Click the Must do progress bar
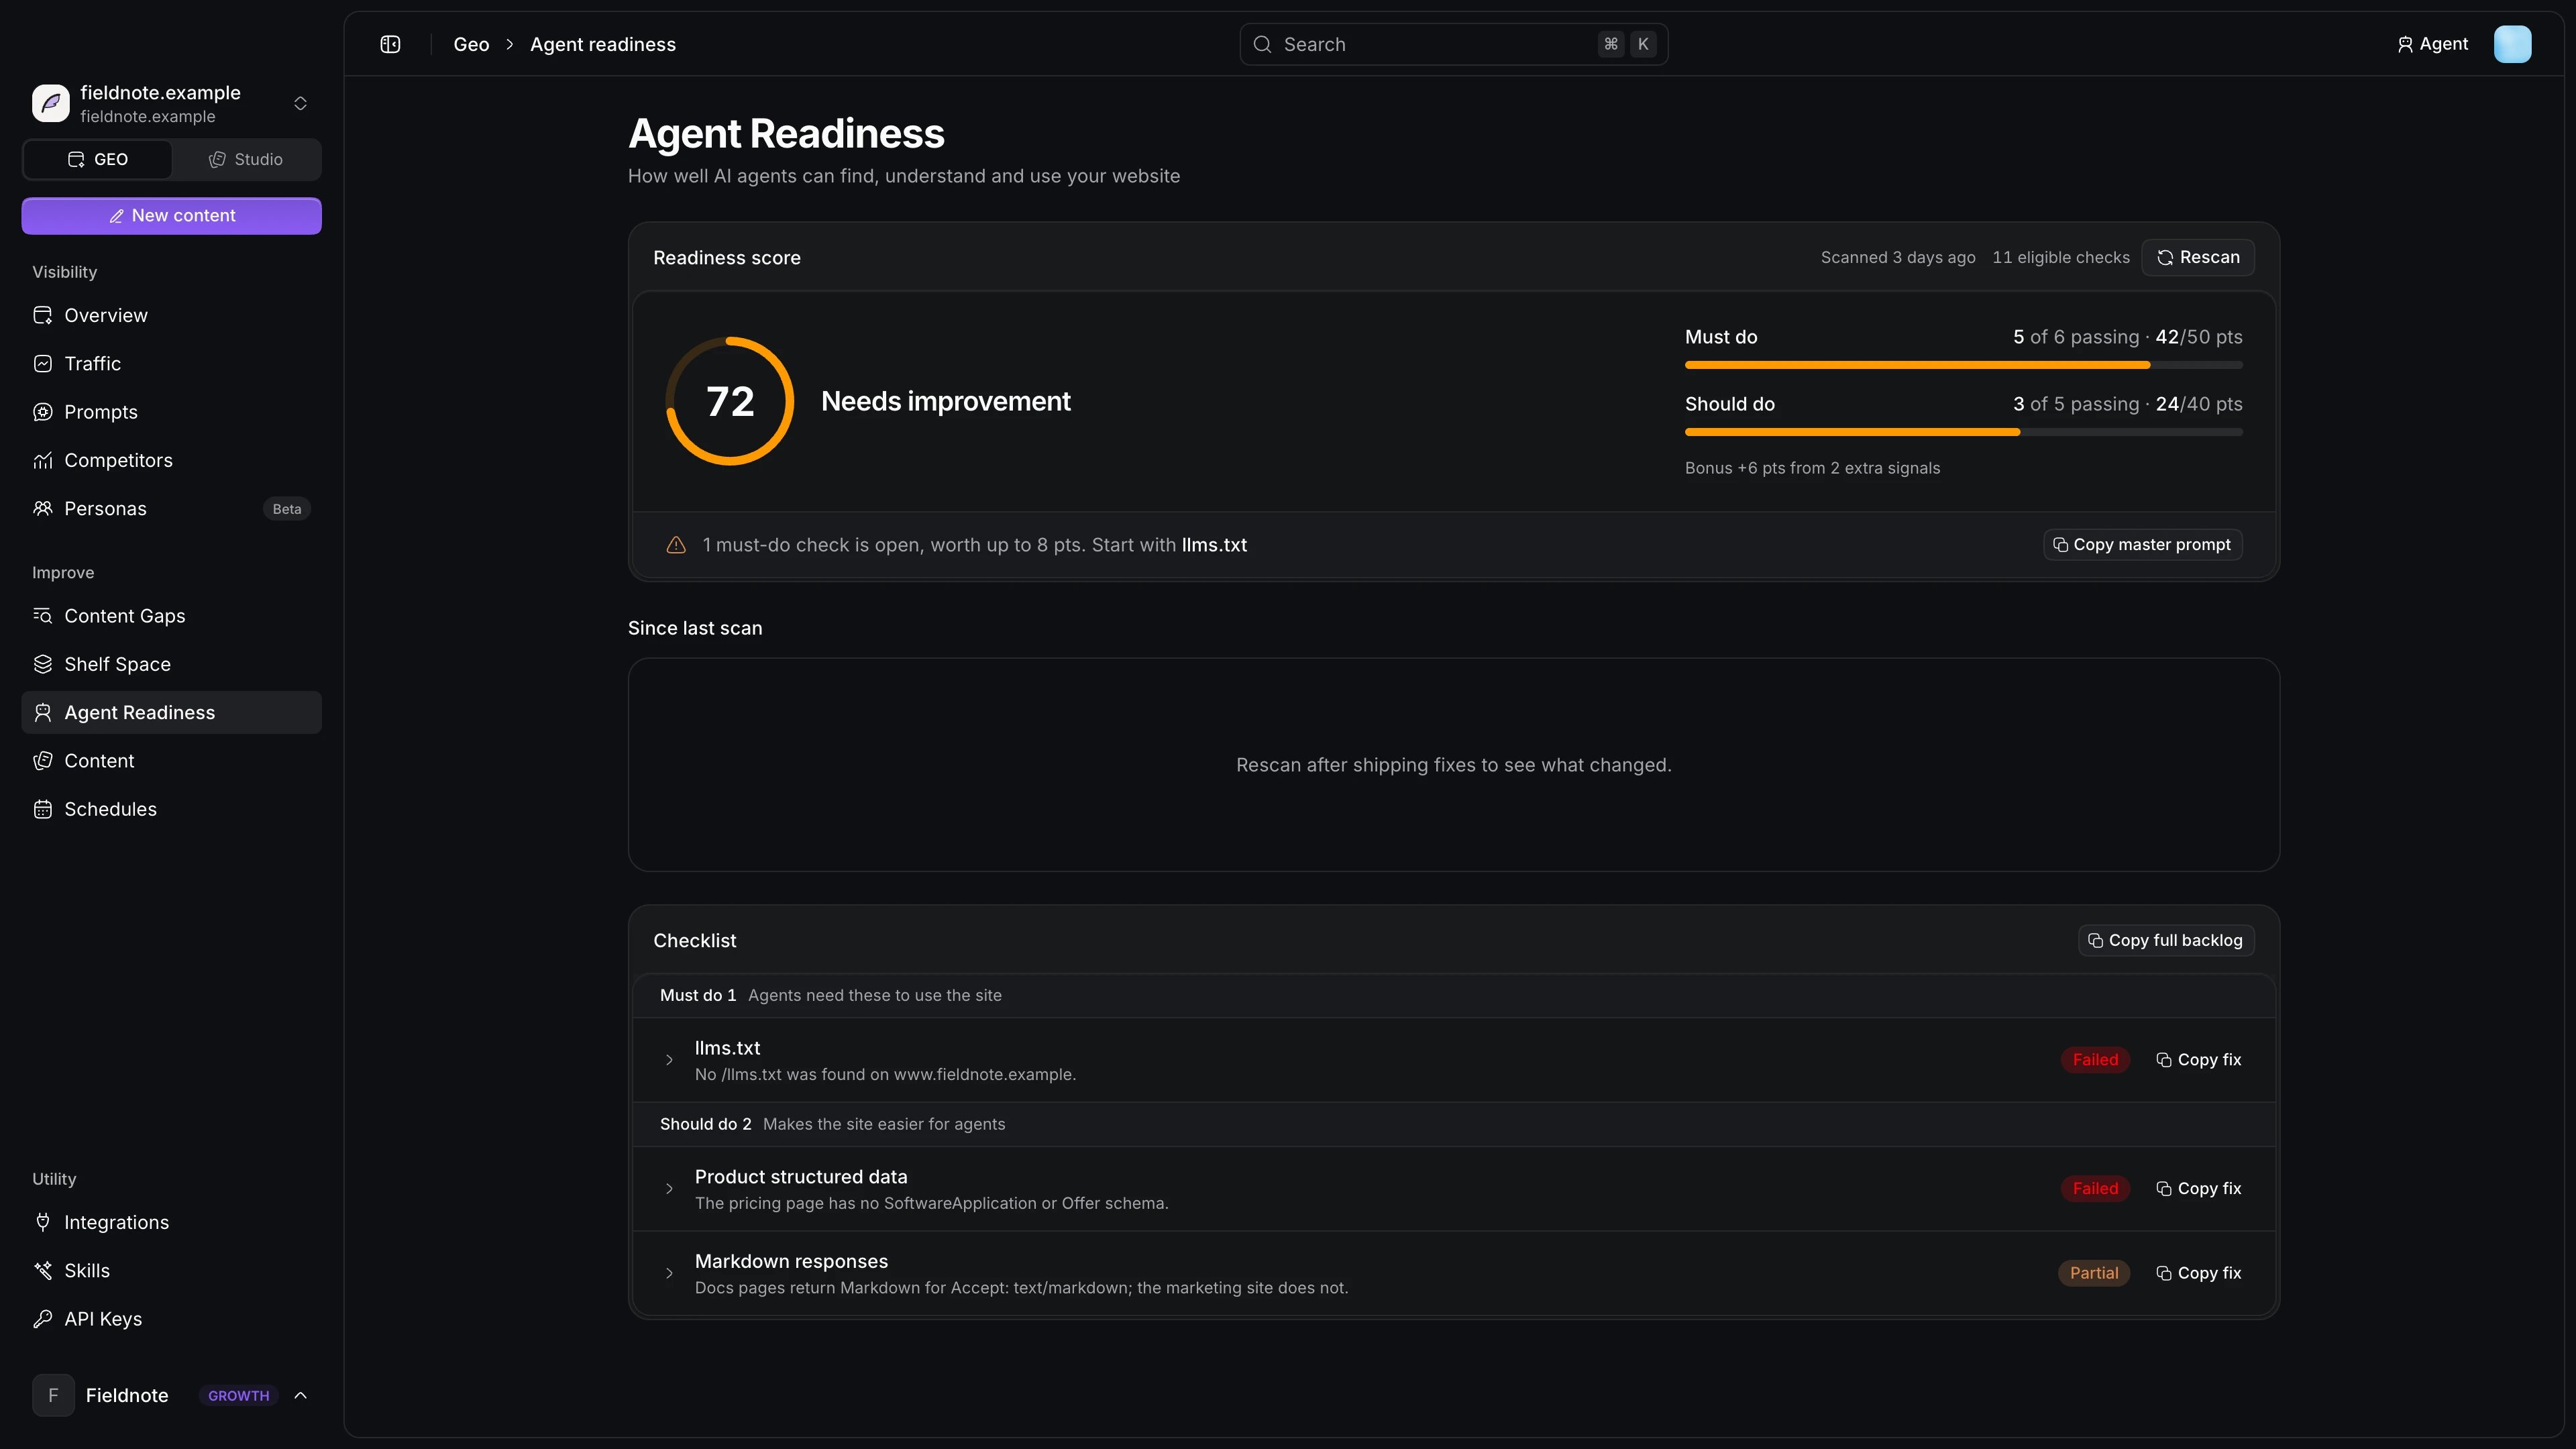The width and height of the screenshot is (2576, 1449). click(x=1963, y=365)
